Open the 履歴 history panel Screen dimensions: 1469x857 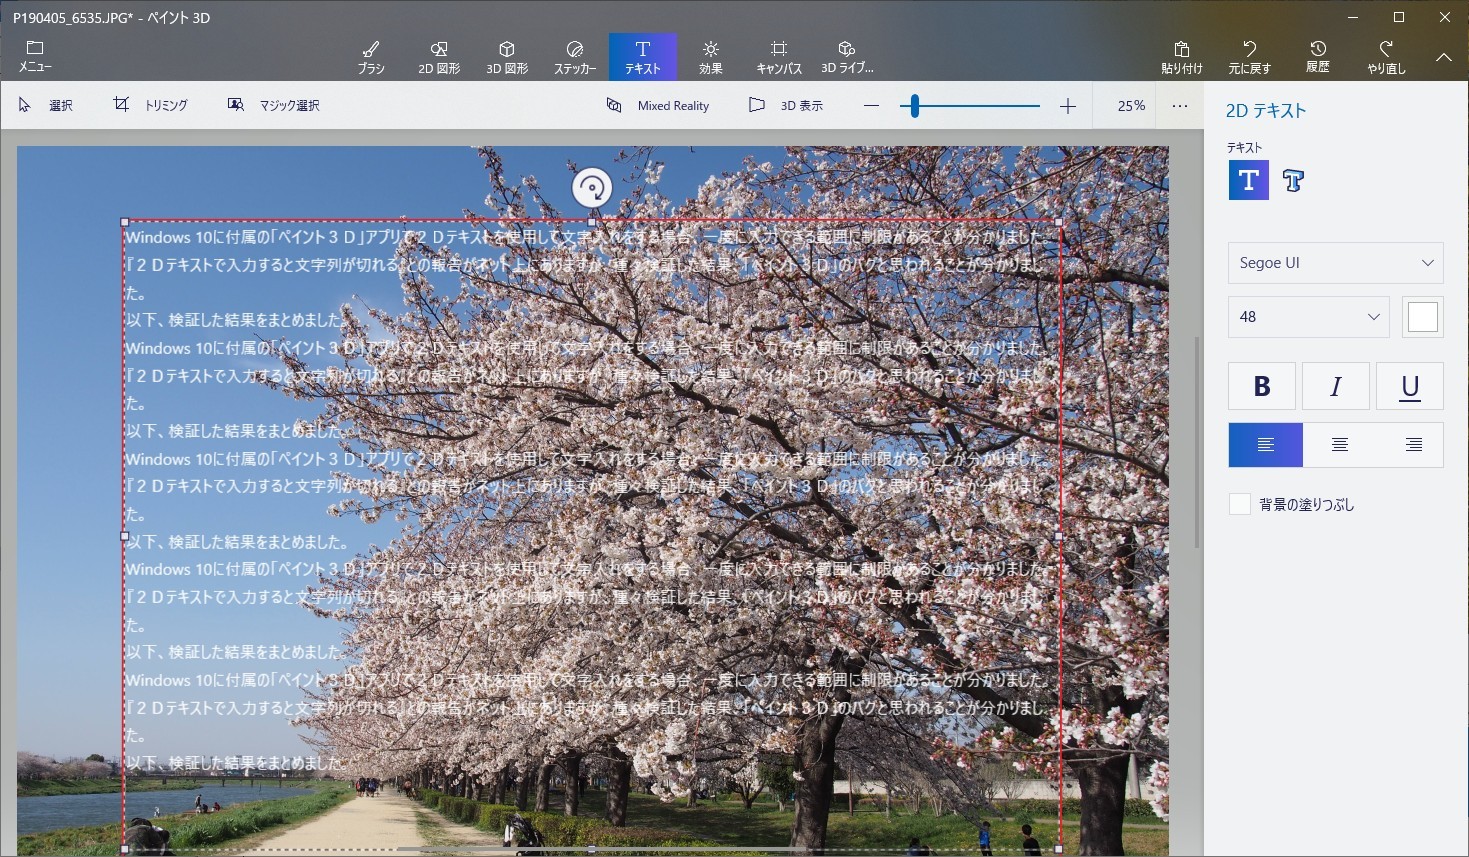1318,57
